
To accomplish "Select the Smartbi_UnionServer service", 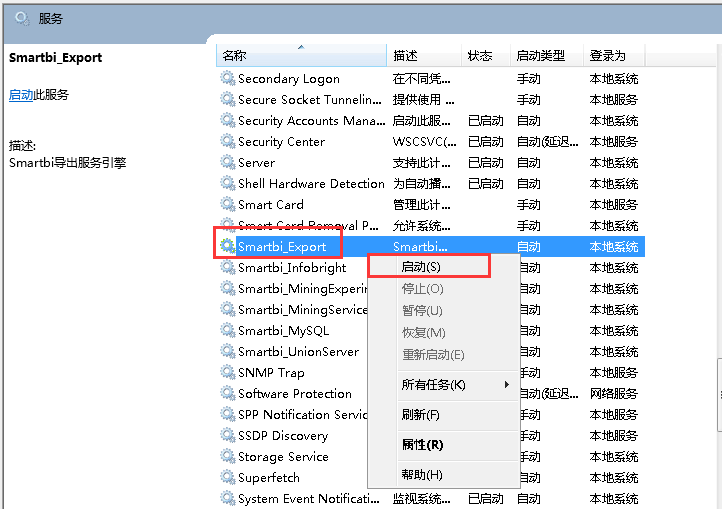I will pyautogui.click(x=298, y=351).
